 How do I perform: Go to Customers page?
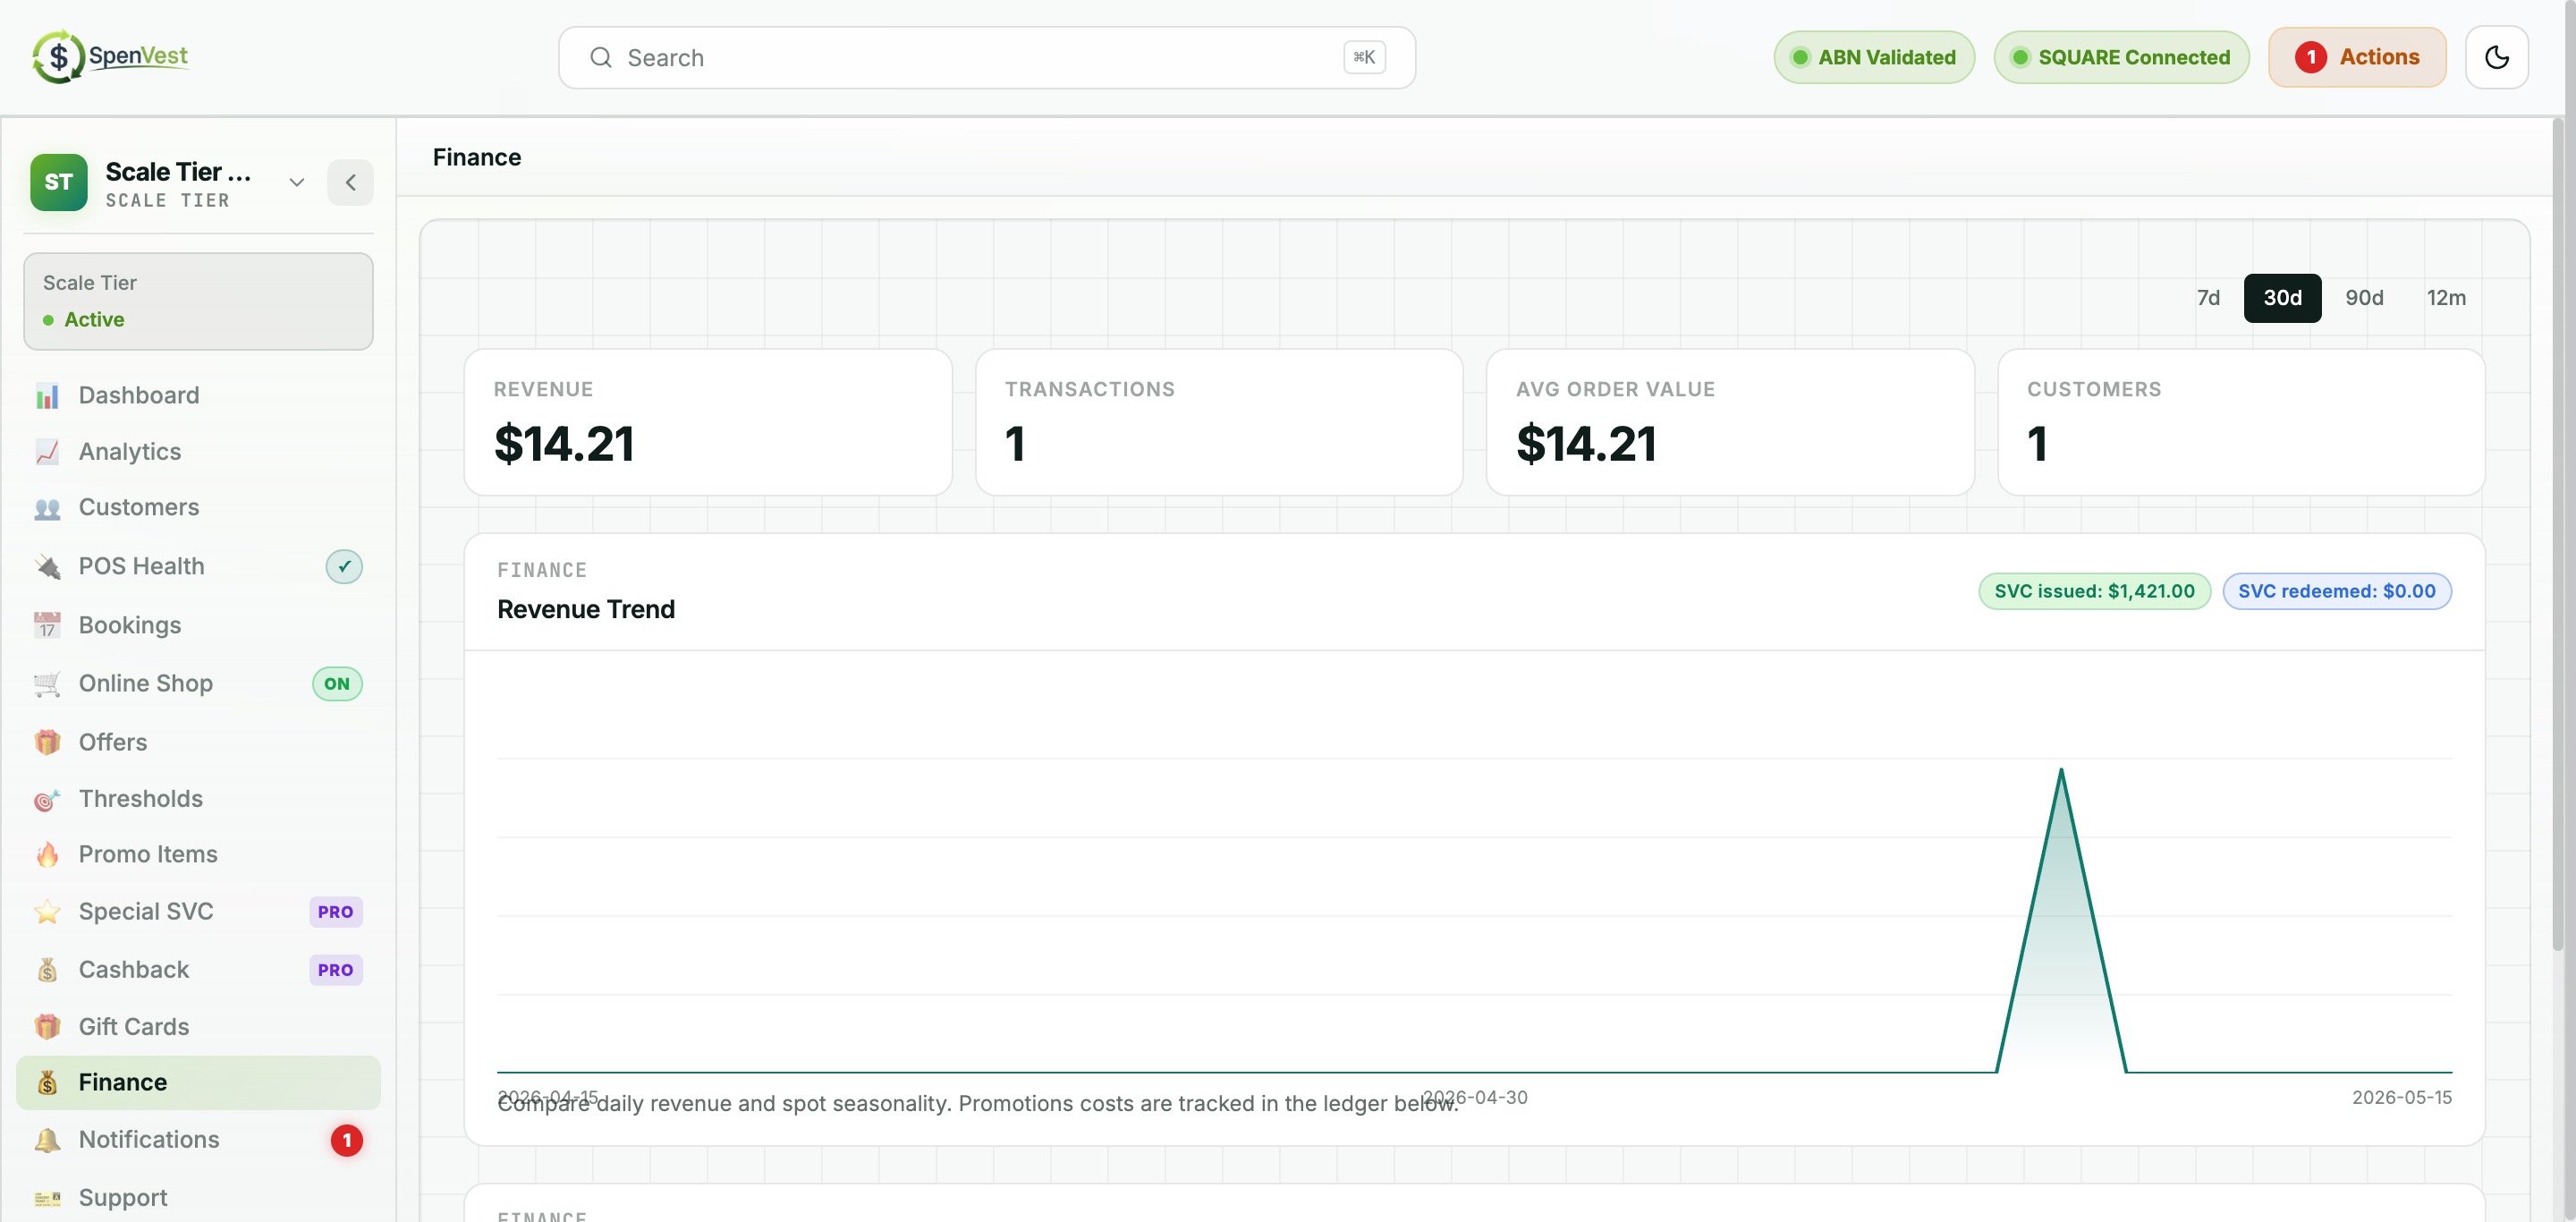pyautogui.click(x=198, y=508)
